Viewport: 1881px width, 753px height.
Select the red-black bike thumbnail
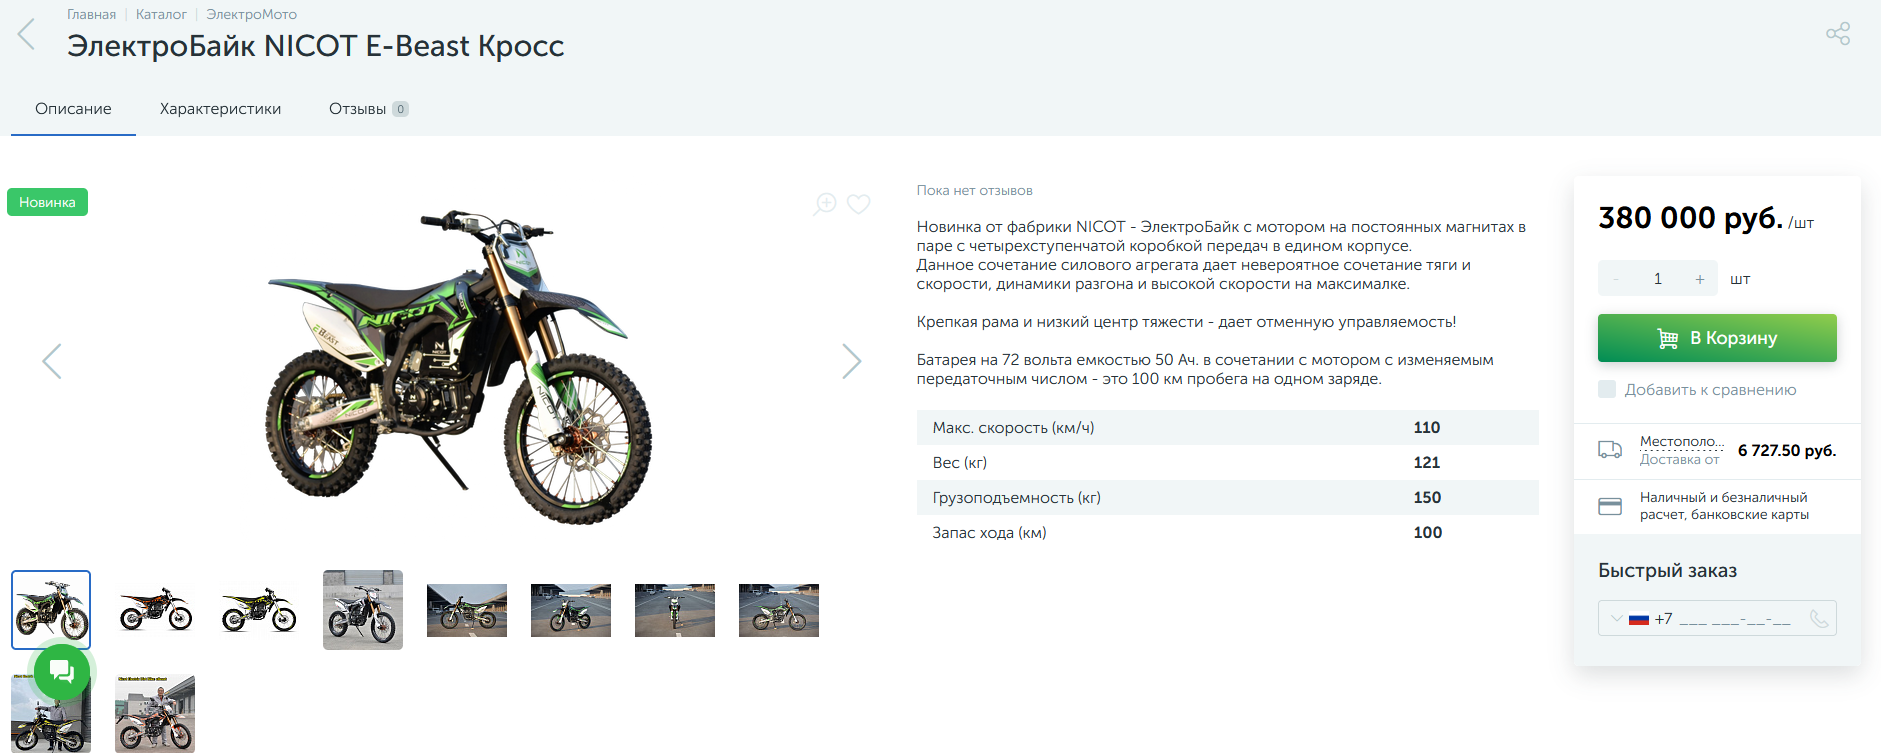pos(155,610)
